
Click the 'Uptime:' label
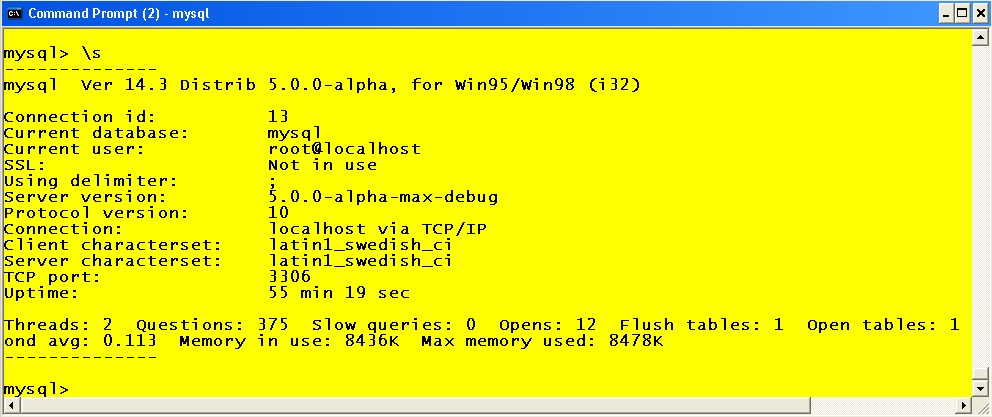[x=41, y=293]
